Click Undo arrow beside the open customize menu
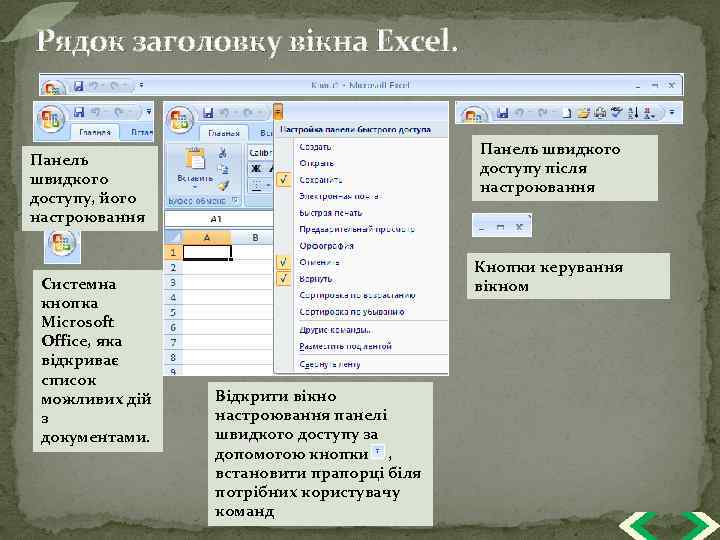 pyautogui.click(x=224, y=112)
